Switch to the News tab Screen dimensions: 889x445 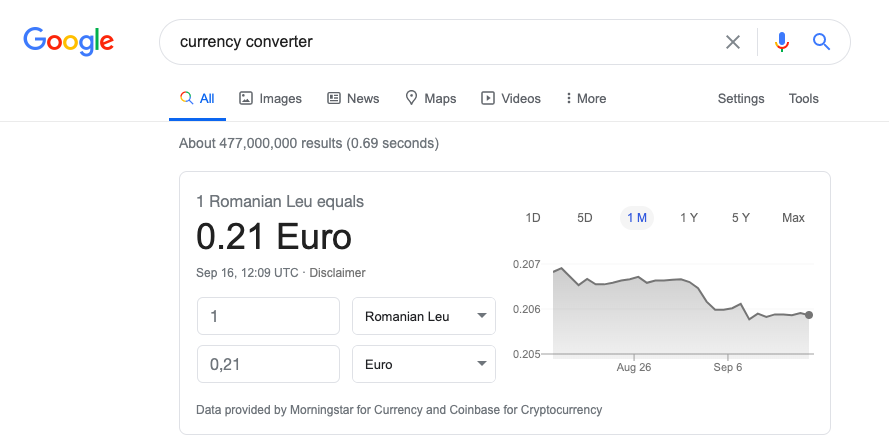pos(353,98)
